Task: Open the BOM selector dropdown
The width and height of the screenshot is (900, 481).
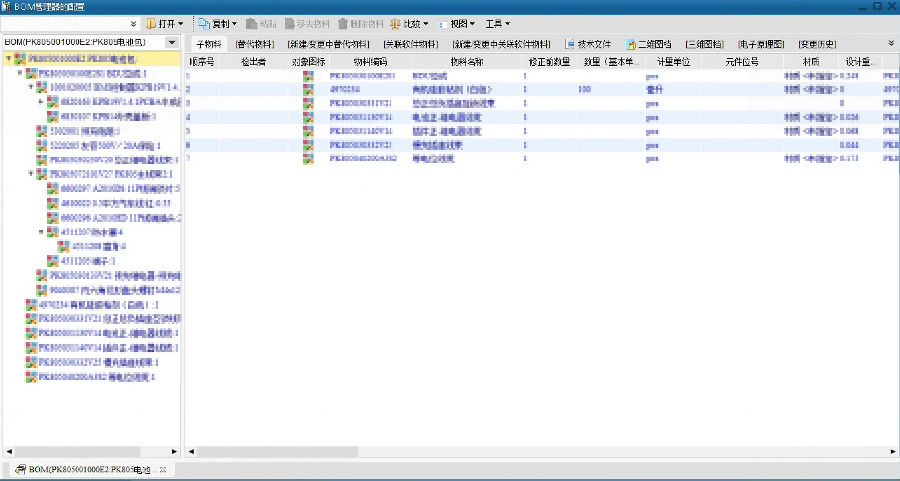Action: [171, 43]
